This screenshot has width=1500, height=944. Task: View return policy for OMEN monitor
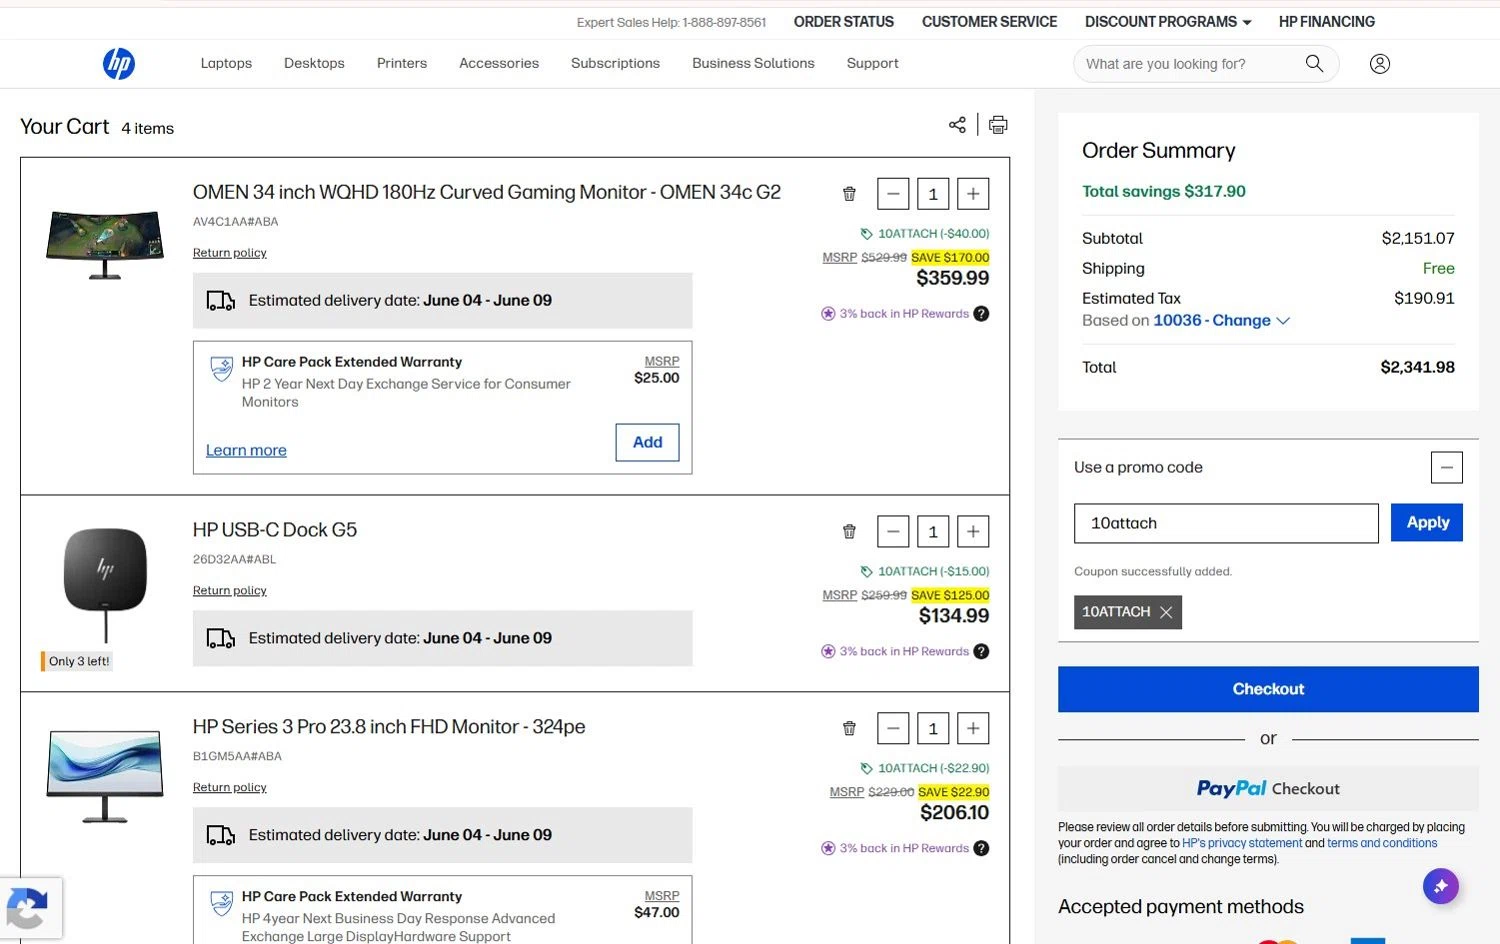coord(230,253)
